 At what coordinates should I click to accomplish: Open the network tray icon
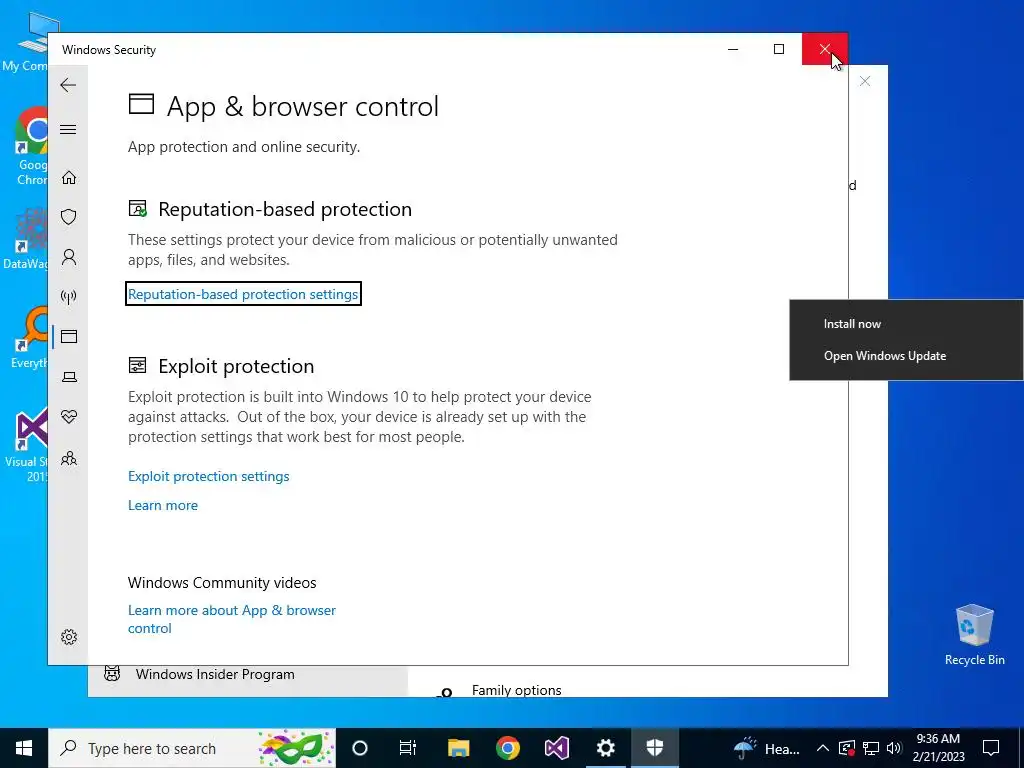pos(871,748)
